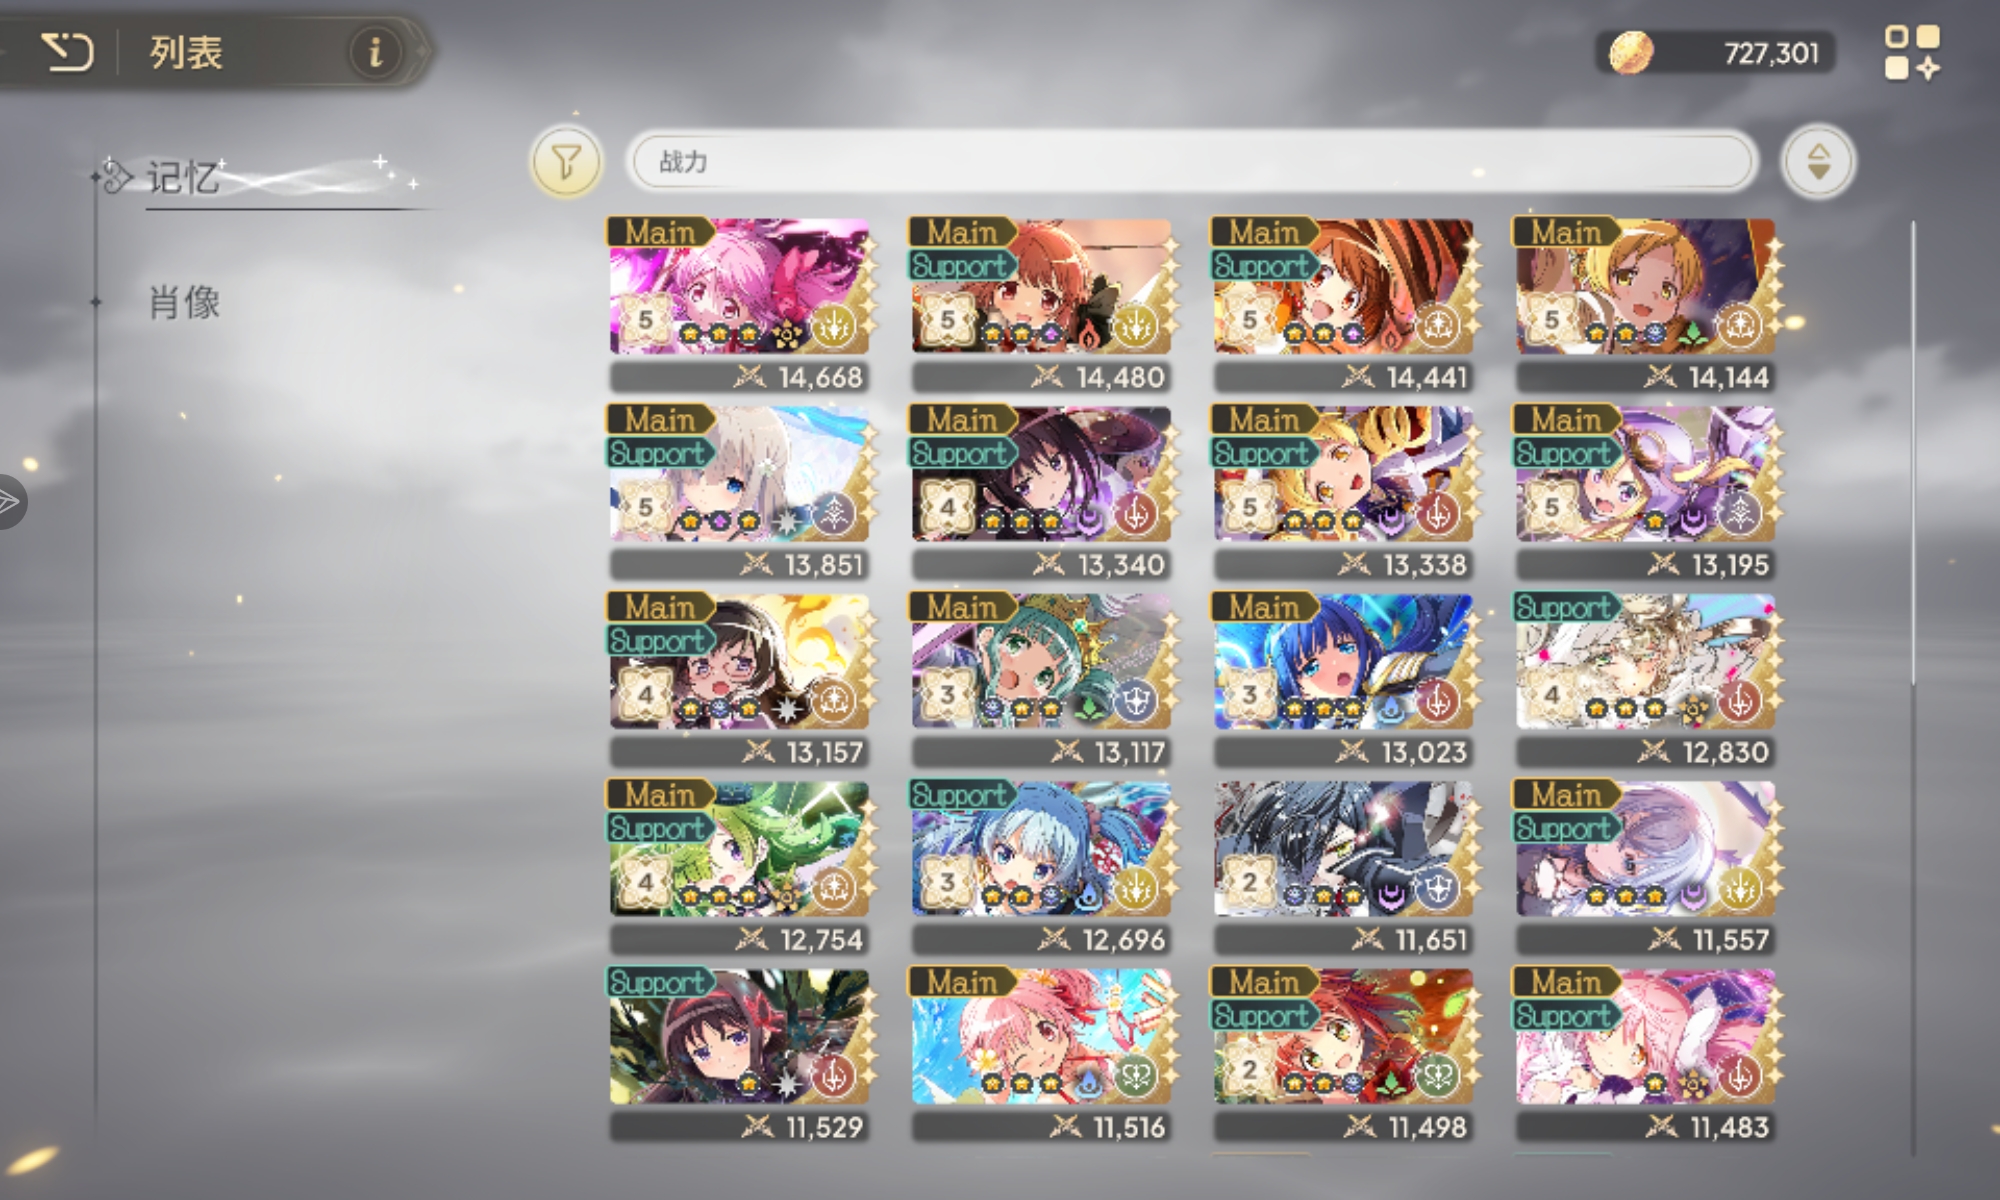The image size is (2000, 1200).
Task: Select the Support-only card with 12,830 power
Action: (1645, 679)
